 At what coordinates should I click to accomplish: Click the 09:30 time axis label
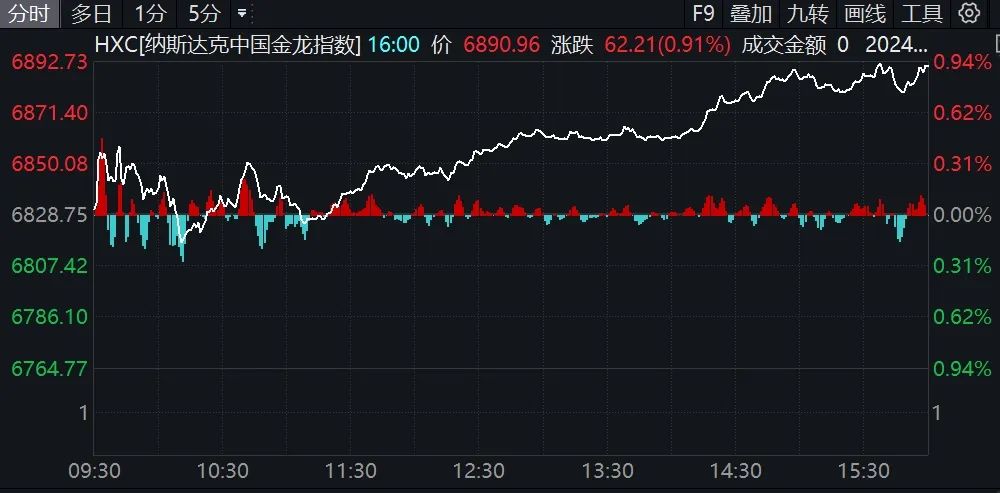pyautogui.click(x=94, y=471)
